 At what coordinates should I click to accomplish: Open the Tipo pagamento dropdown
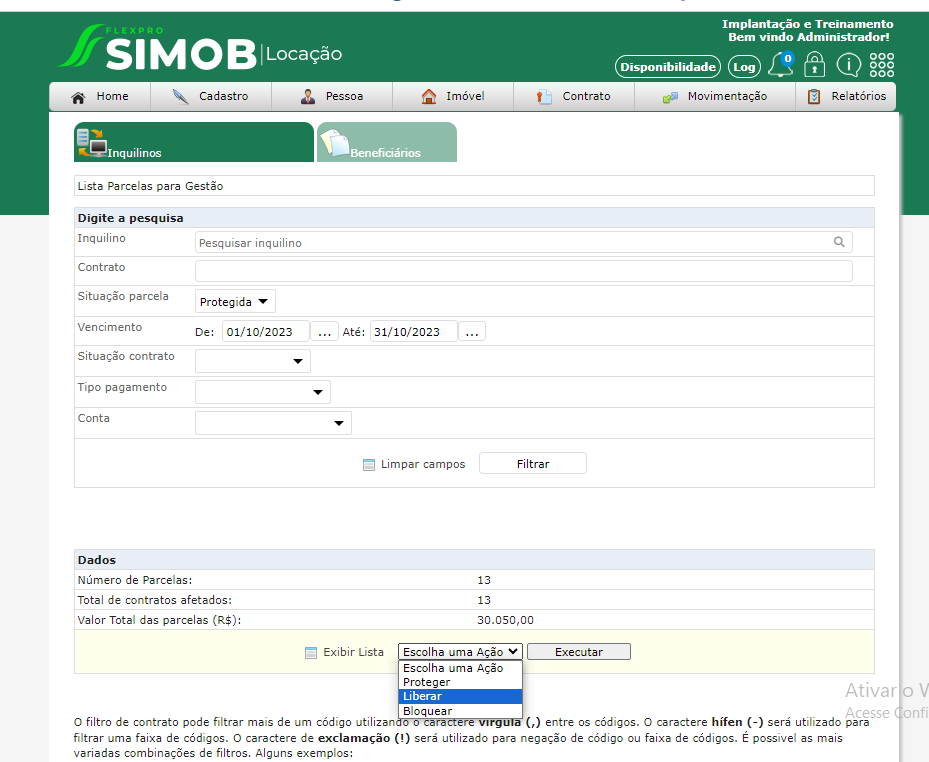(x=263, y=392)
